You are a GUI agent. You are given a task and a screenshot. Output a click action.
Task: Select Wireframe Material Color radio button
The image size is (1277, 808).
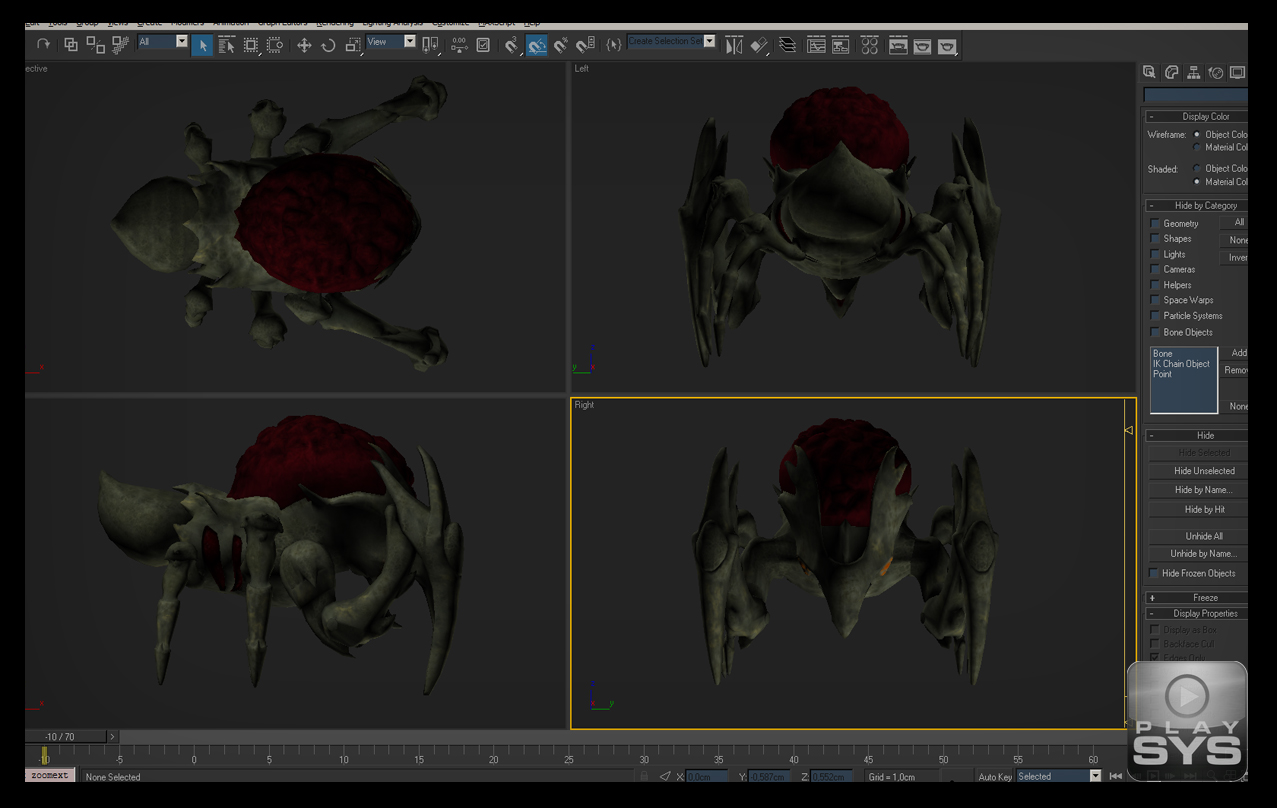[1197, 147]
